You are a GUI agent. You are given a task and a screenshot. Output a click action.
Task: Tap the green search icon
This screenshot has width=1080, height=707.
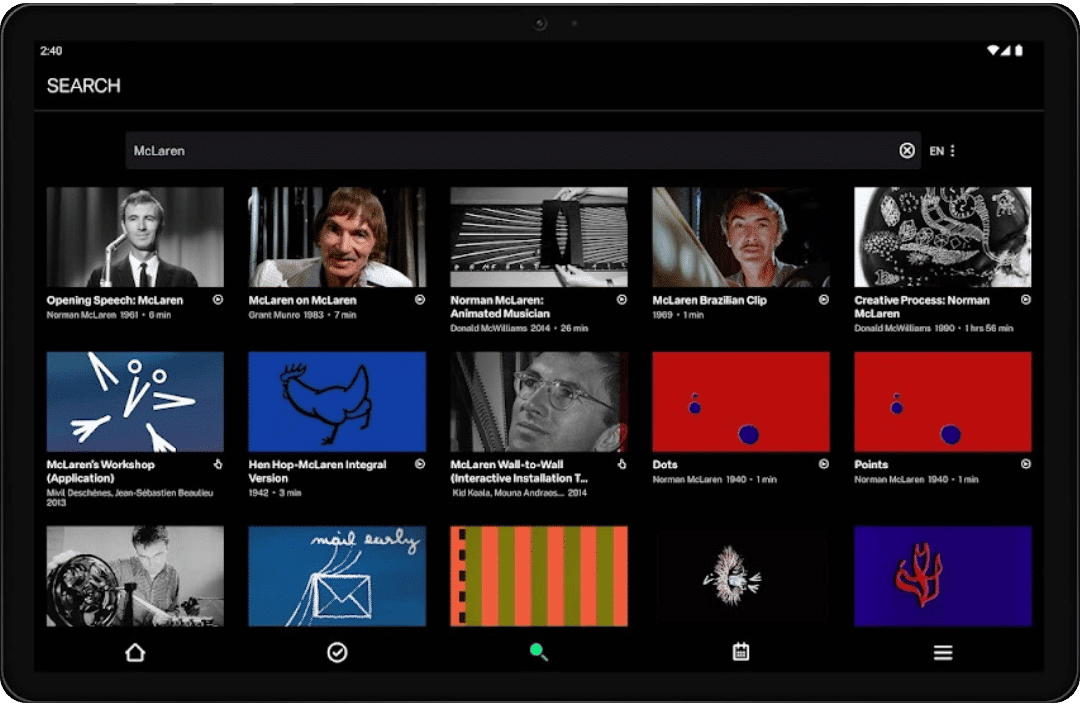[x=539, y=651]
